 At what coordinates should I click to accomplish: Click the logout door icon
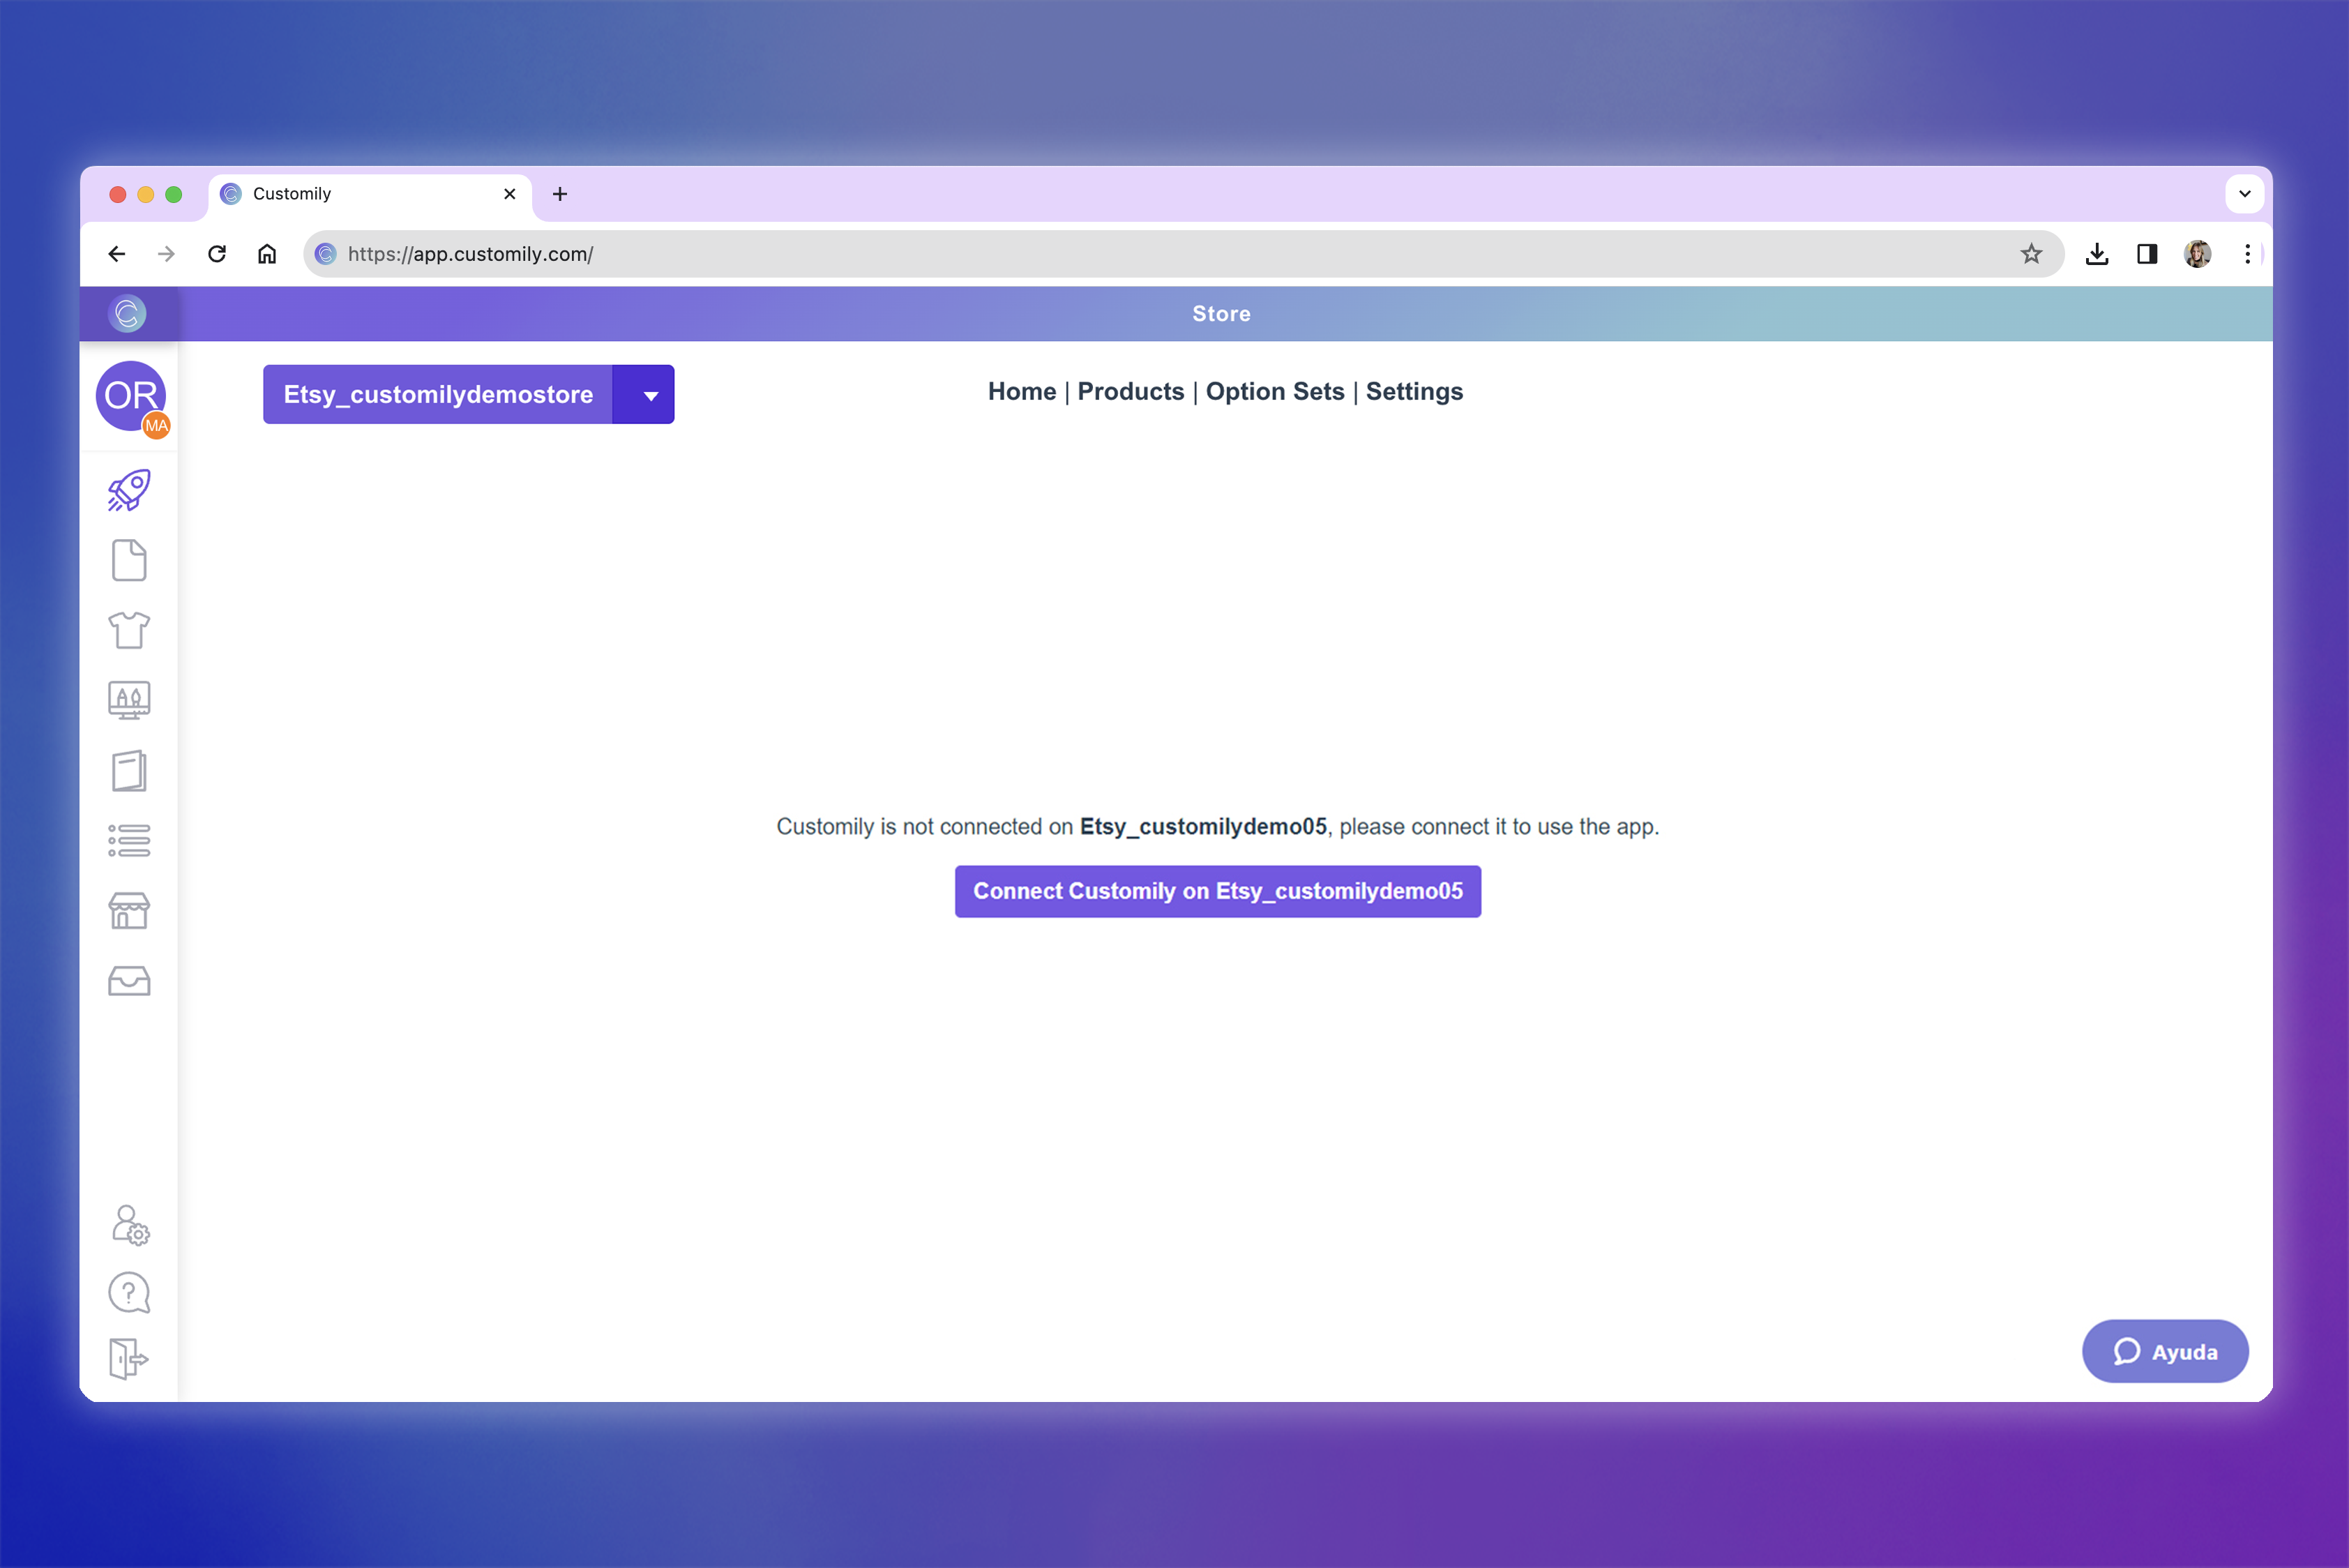129,1359
